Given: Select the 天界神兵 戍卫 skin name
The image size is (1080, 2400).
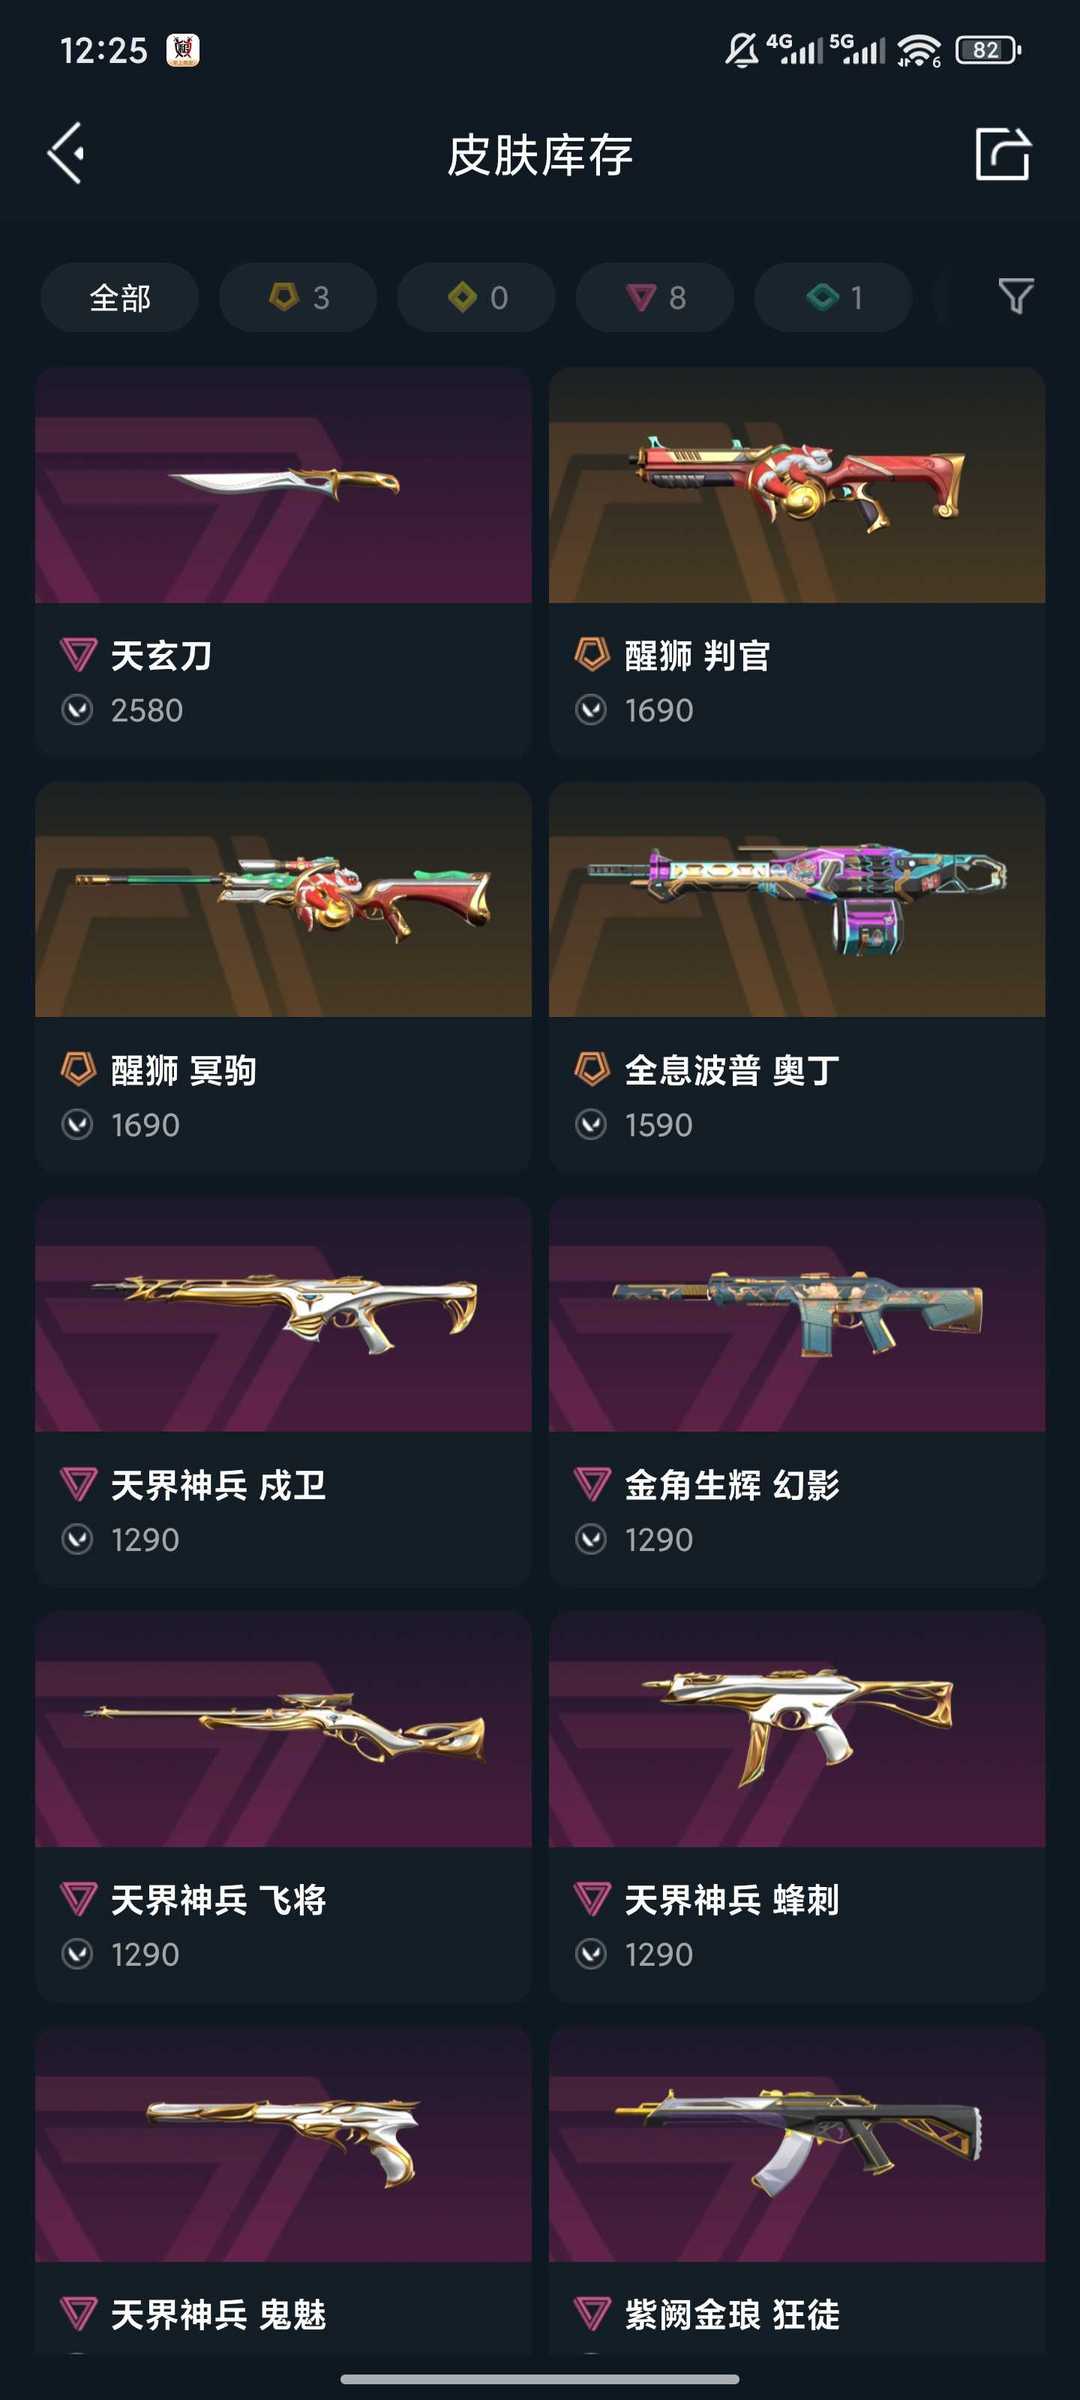Looking at the screenshot, I should pos(219,1485).
